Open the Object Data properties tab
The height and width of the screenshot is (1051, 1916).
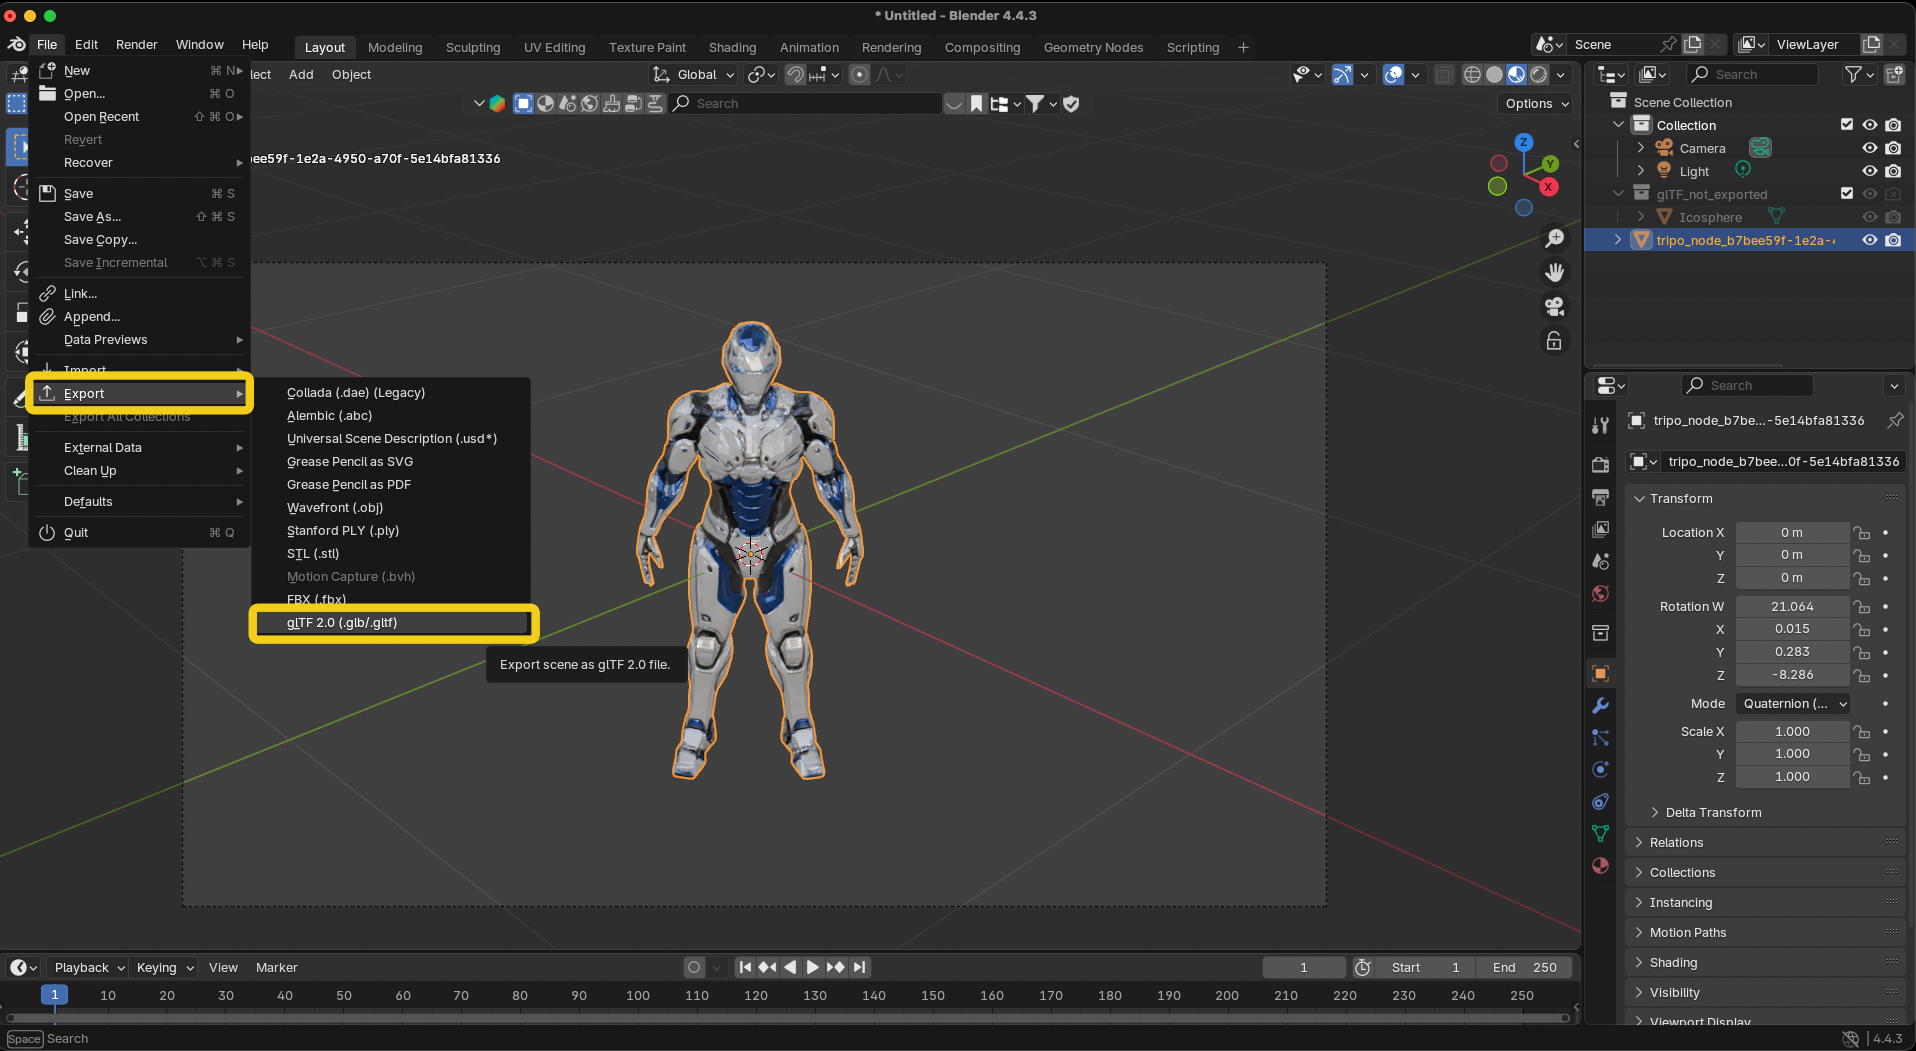tap(1600, 834)
